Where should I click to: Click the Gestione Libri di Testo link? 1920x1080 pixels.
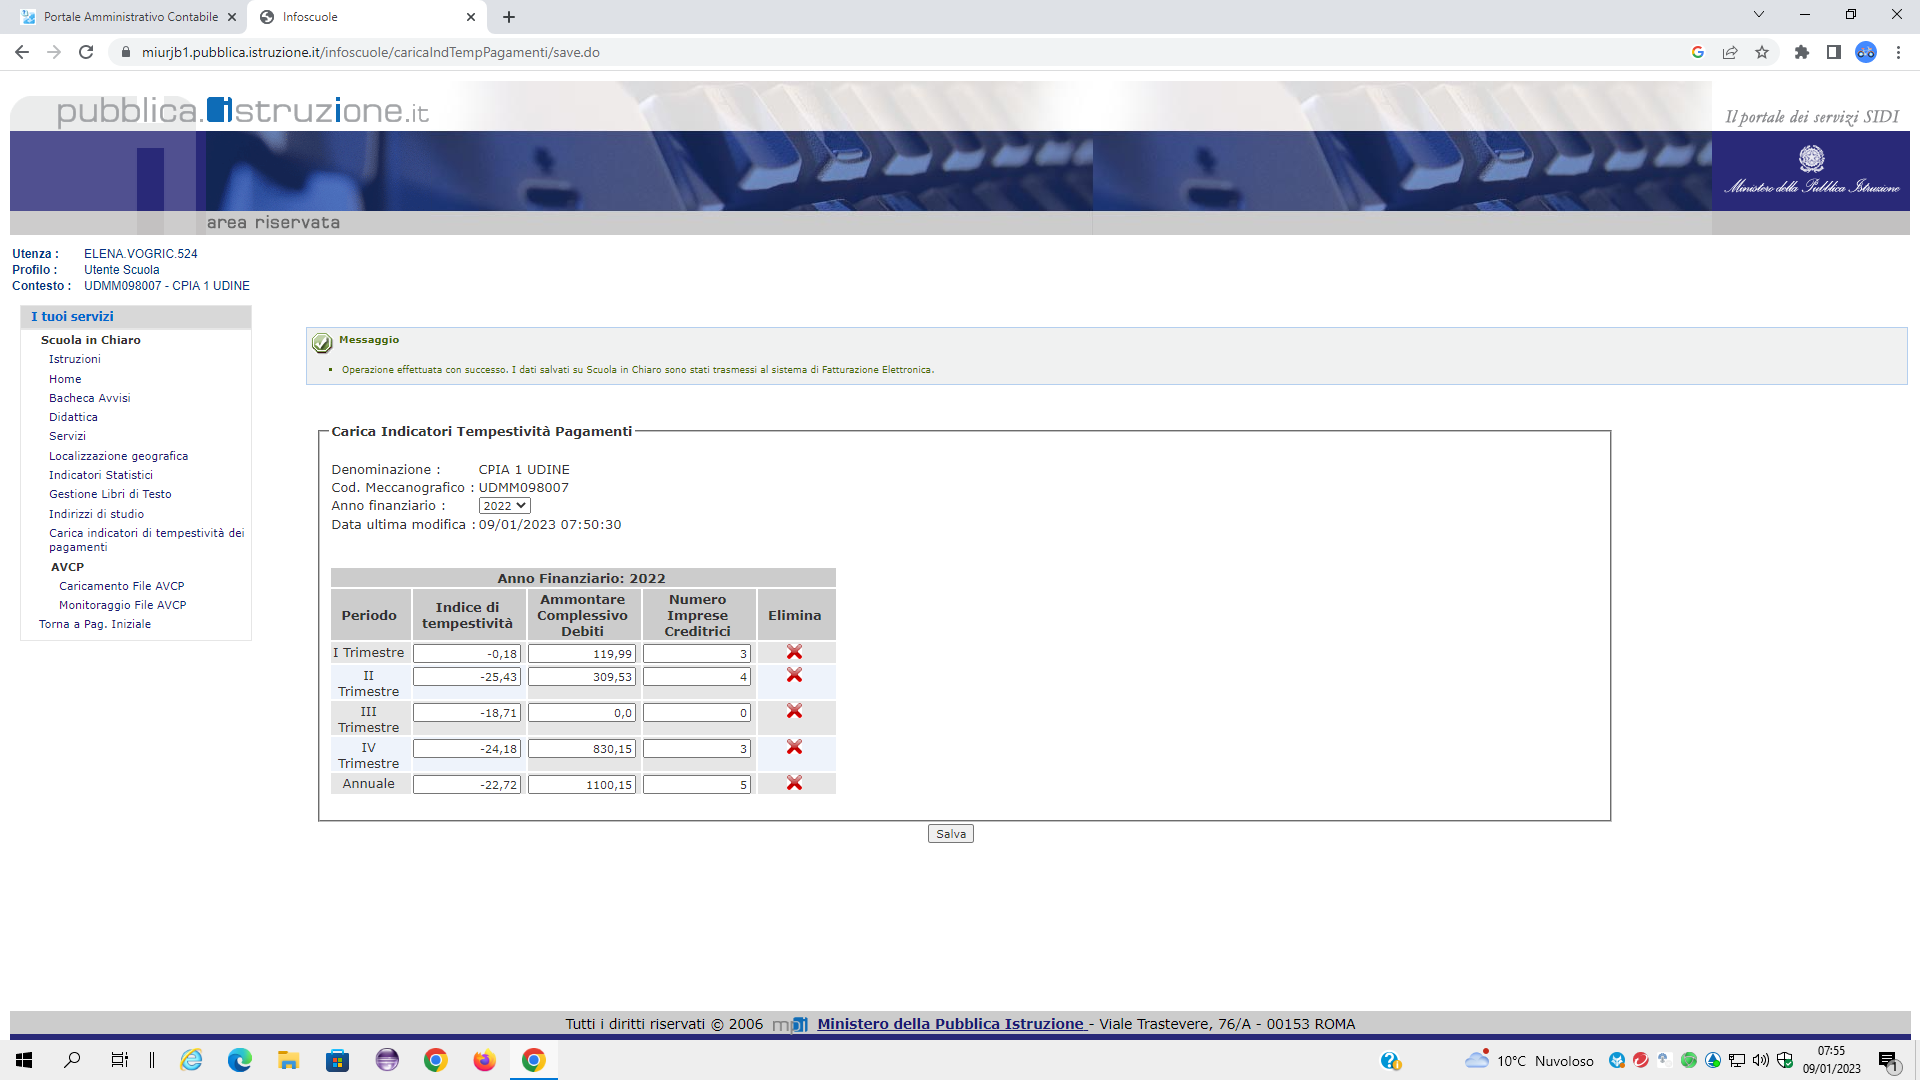110,494
